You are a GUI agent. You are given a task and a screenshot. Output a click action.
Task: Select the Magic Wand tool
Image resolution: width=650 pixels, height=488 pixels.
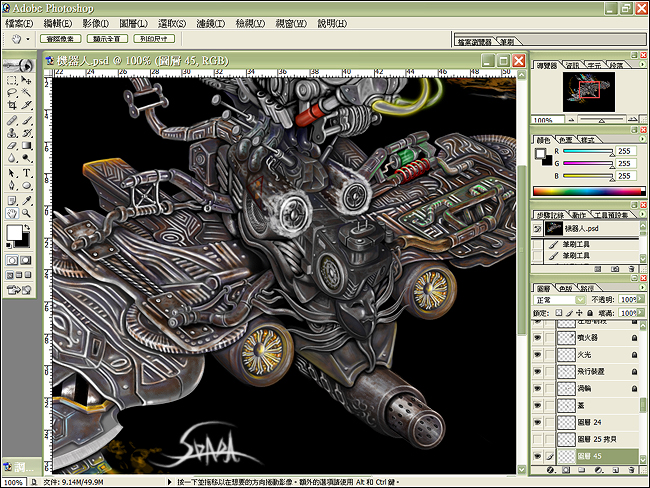[26, 92]
